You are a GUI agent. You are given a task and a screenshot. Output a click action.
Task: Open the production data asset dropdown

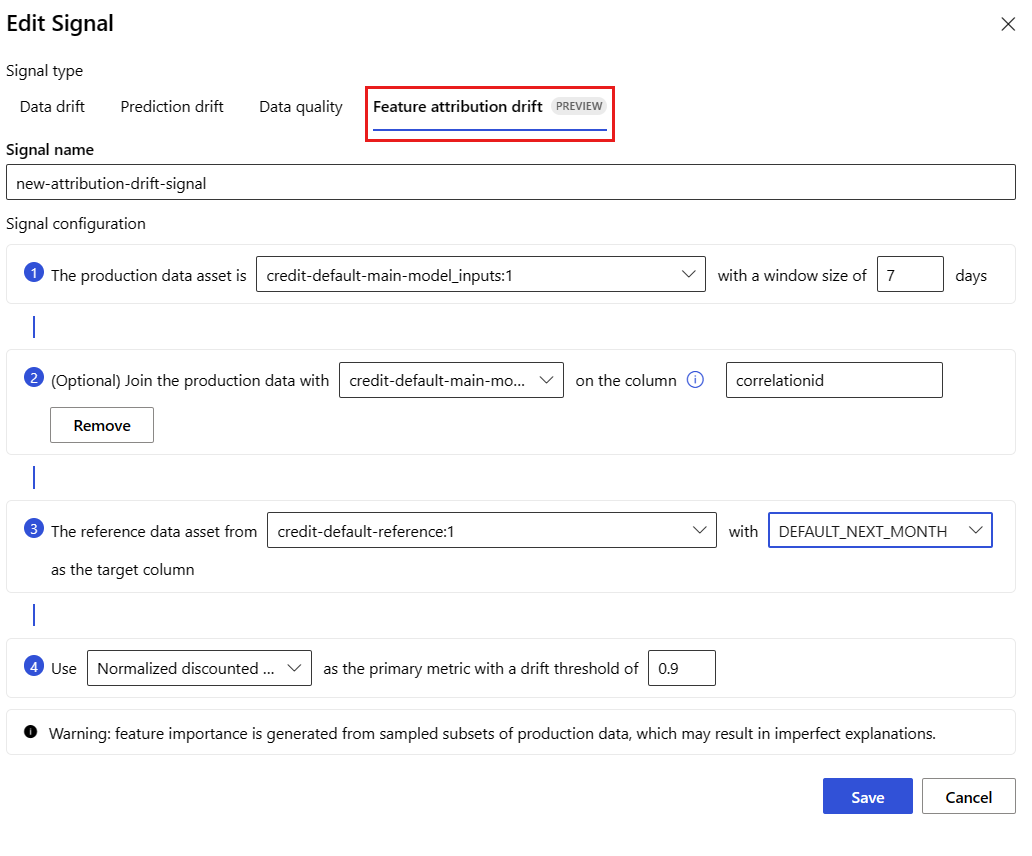pyautogui.click(x=480, y=275)
